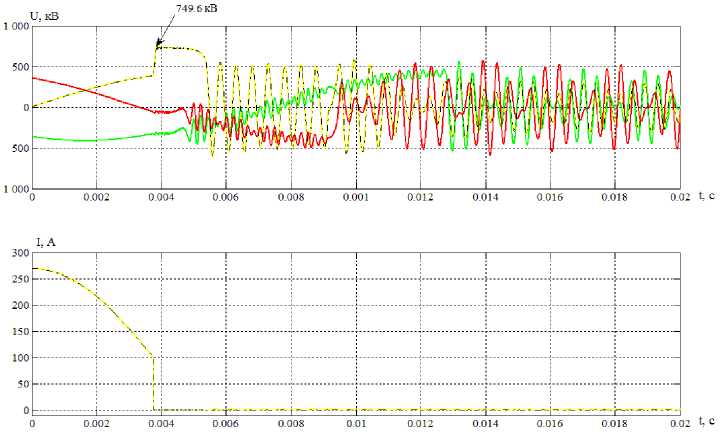This screenshot has height=433, width=721.
Task: Click the U, кВ axis title
Action: pos(44,17)
